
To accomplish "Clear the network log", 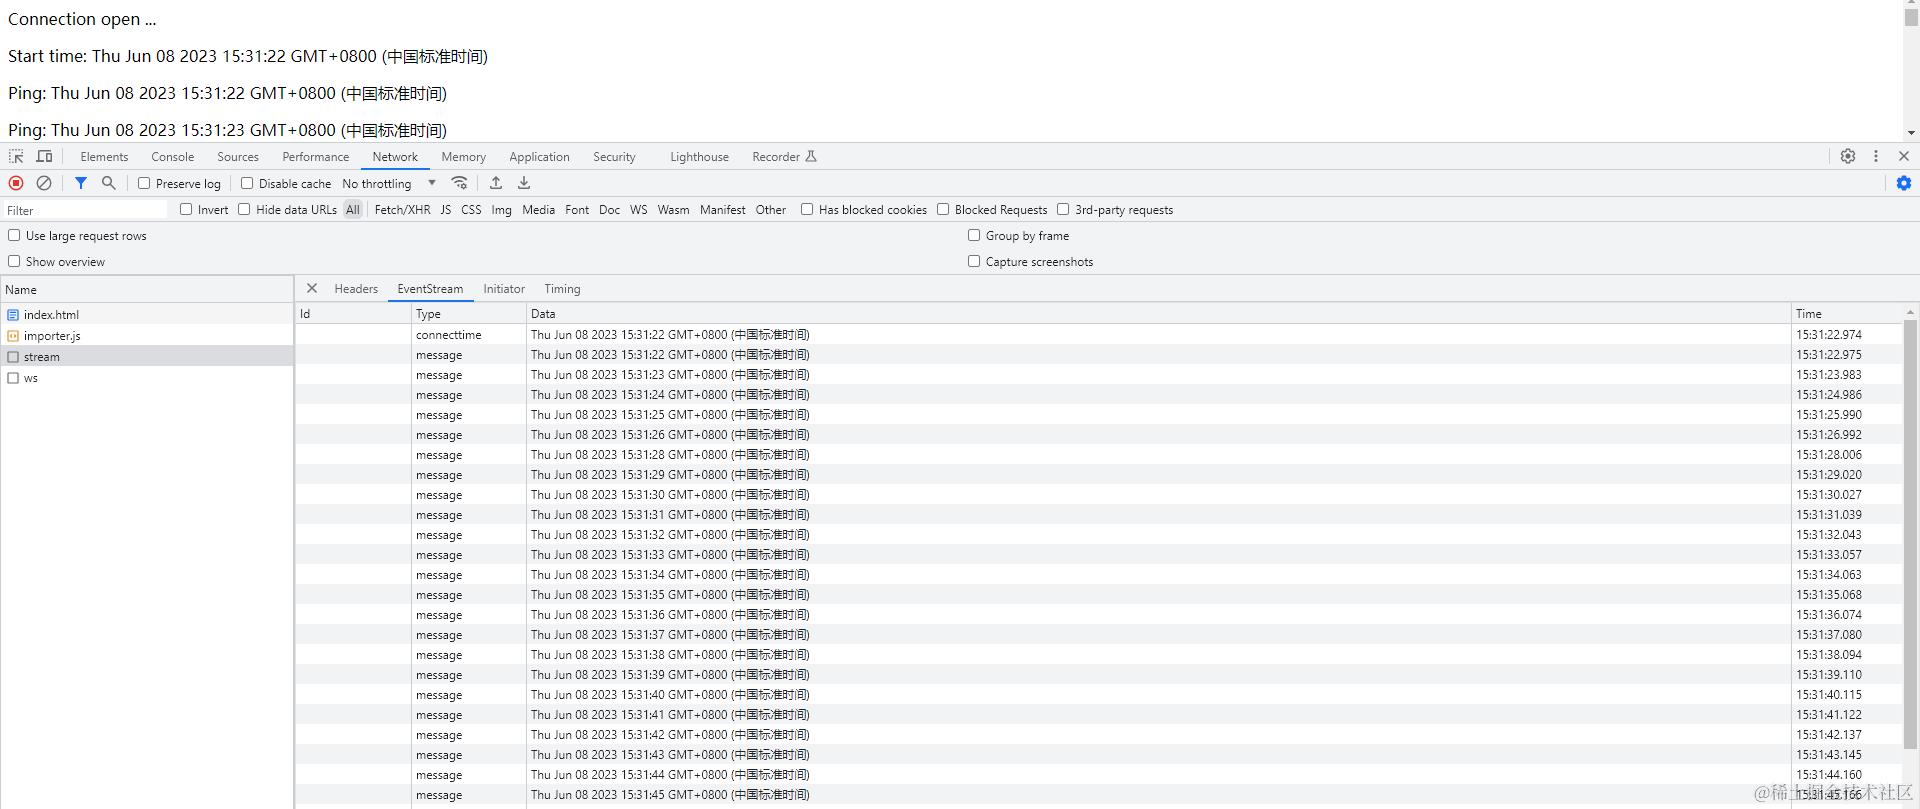I will tap(44, 183).
